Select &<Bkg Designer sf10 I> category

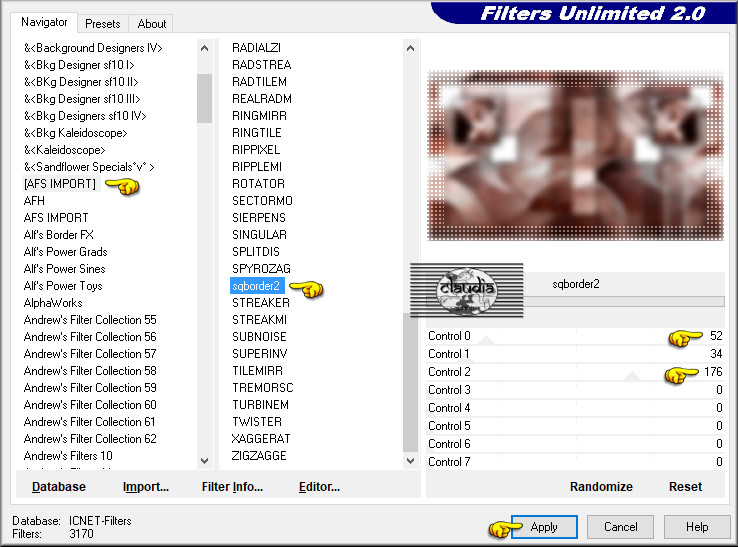pos(79,64)
